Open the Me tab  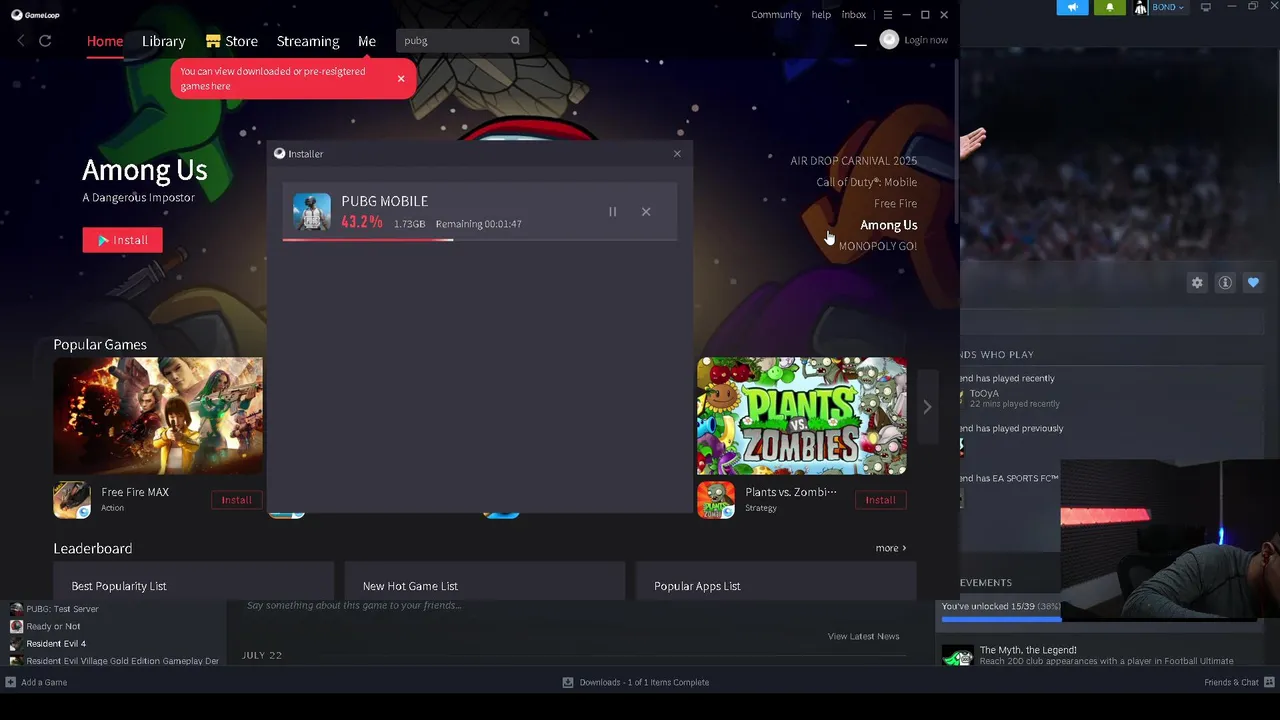pyautogui.click(x=367, y=41)
